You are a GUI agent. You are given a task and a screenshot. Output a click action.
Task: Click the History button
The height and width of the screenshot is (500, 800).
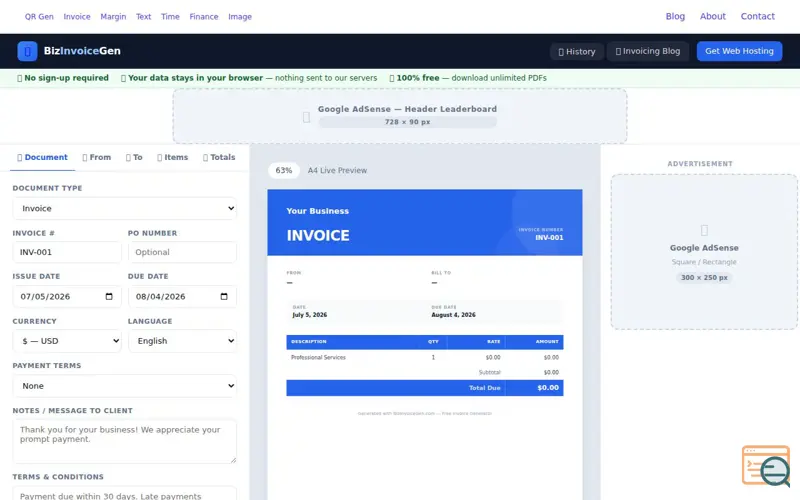tap(577, 52)
